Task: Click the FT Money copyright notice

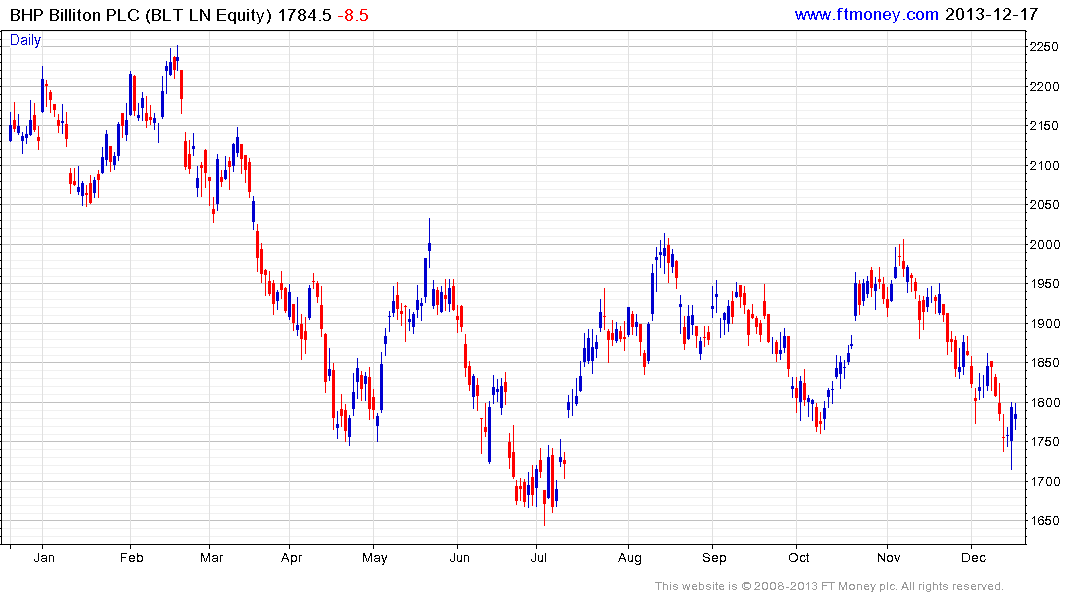Action: pos(829,586)
